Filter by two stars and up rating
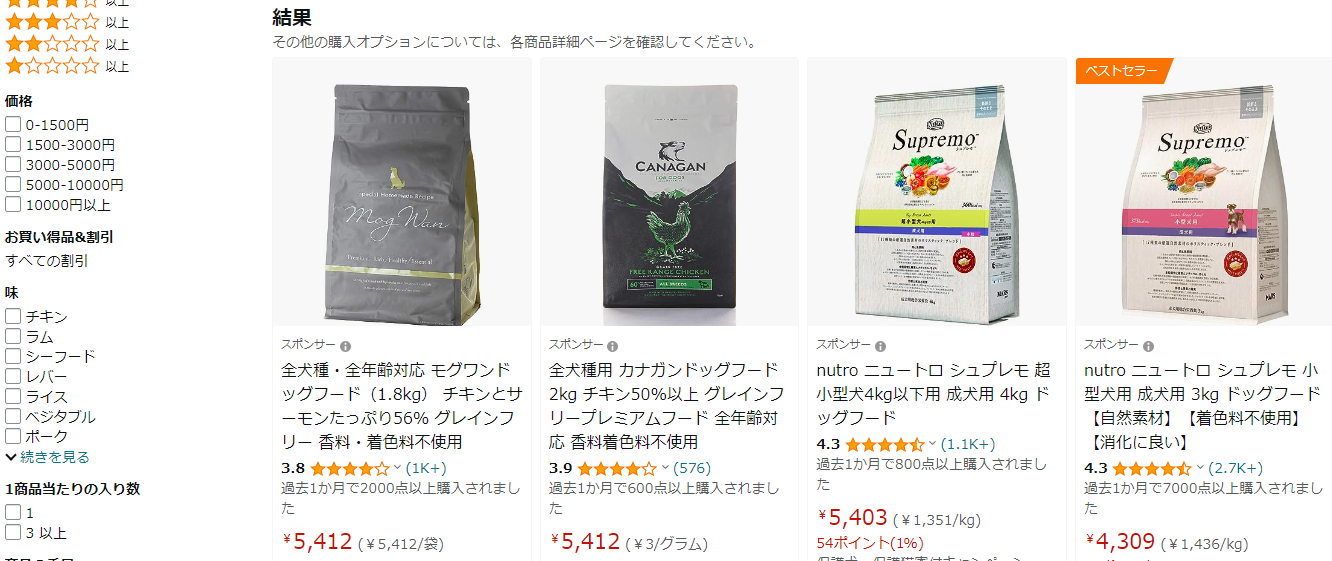1332x561 pixels. pos(67,44)
